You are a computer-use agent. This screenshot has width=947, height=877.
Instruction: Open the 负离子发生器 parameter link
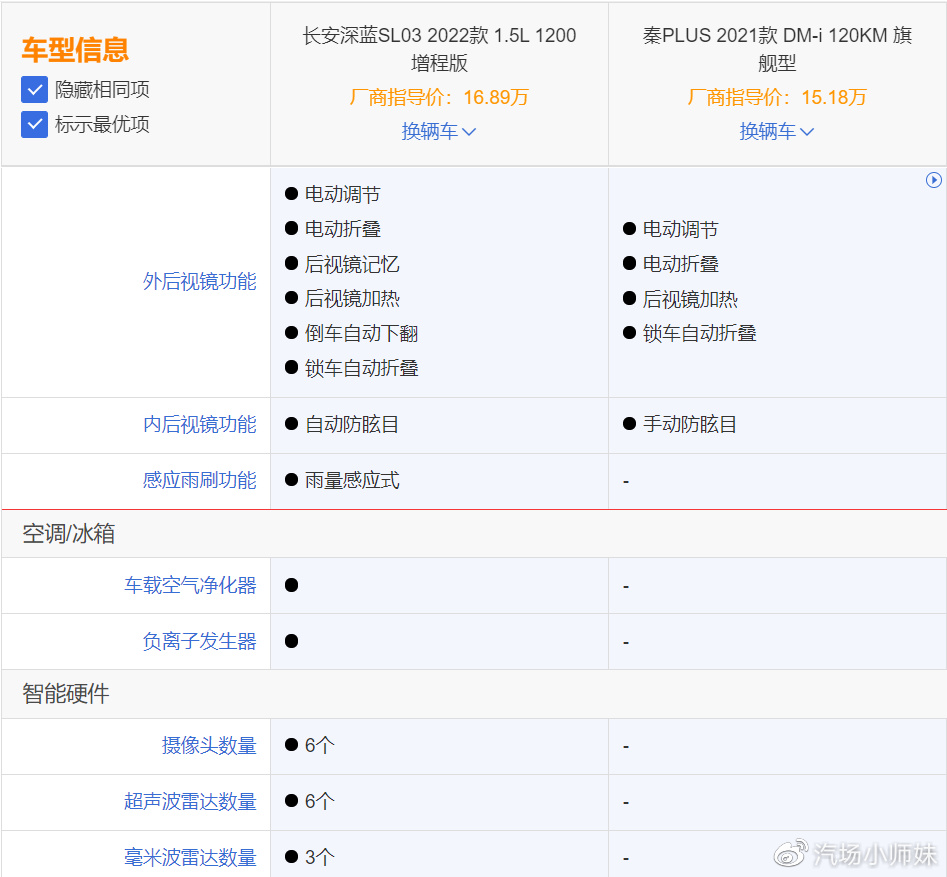pos(200,641)
